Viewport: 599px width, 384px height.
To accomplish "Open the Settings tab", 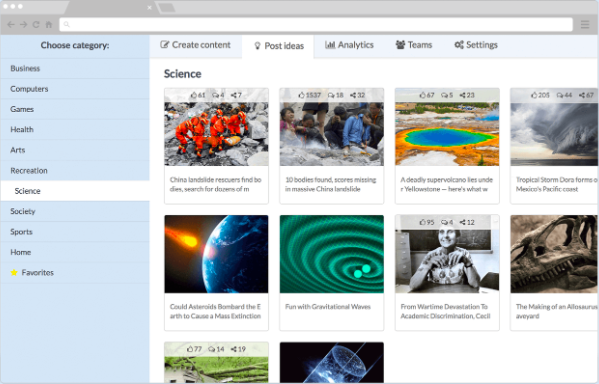I will (x=476, y=45).
